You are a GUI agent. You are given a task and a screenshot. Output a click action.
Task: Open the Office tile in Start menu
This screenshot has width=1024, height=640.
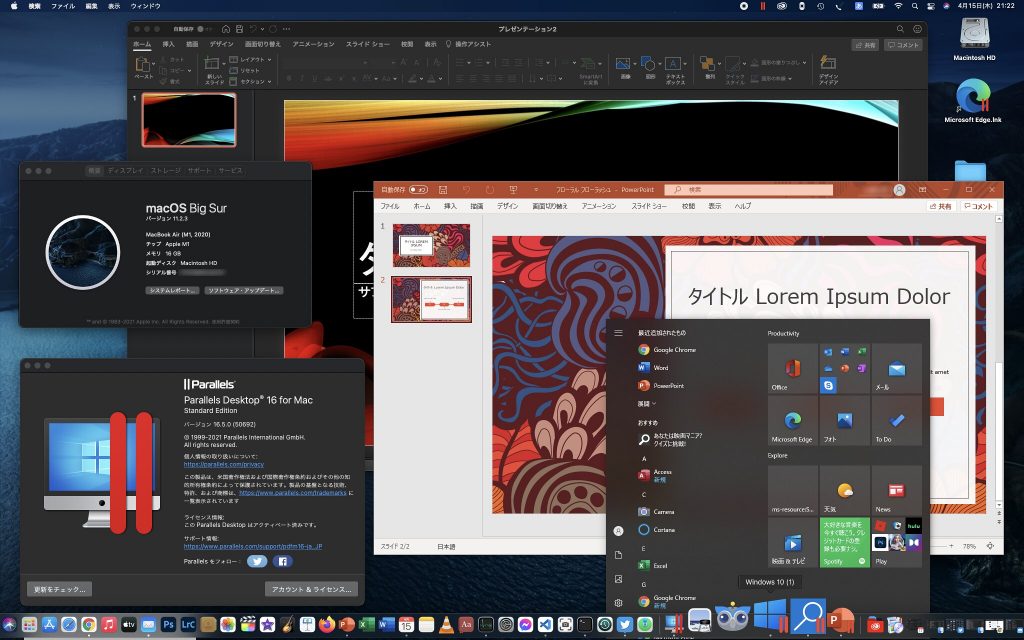click(x=793, y=369)
